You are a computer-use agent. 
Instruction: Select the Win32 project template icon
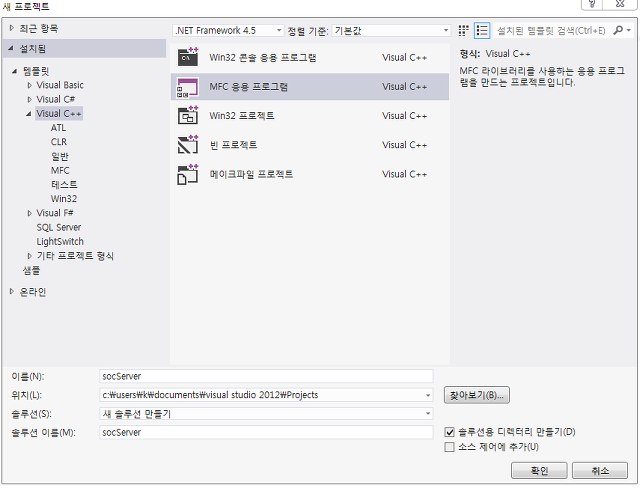188,116
